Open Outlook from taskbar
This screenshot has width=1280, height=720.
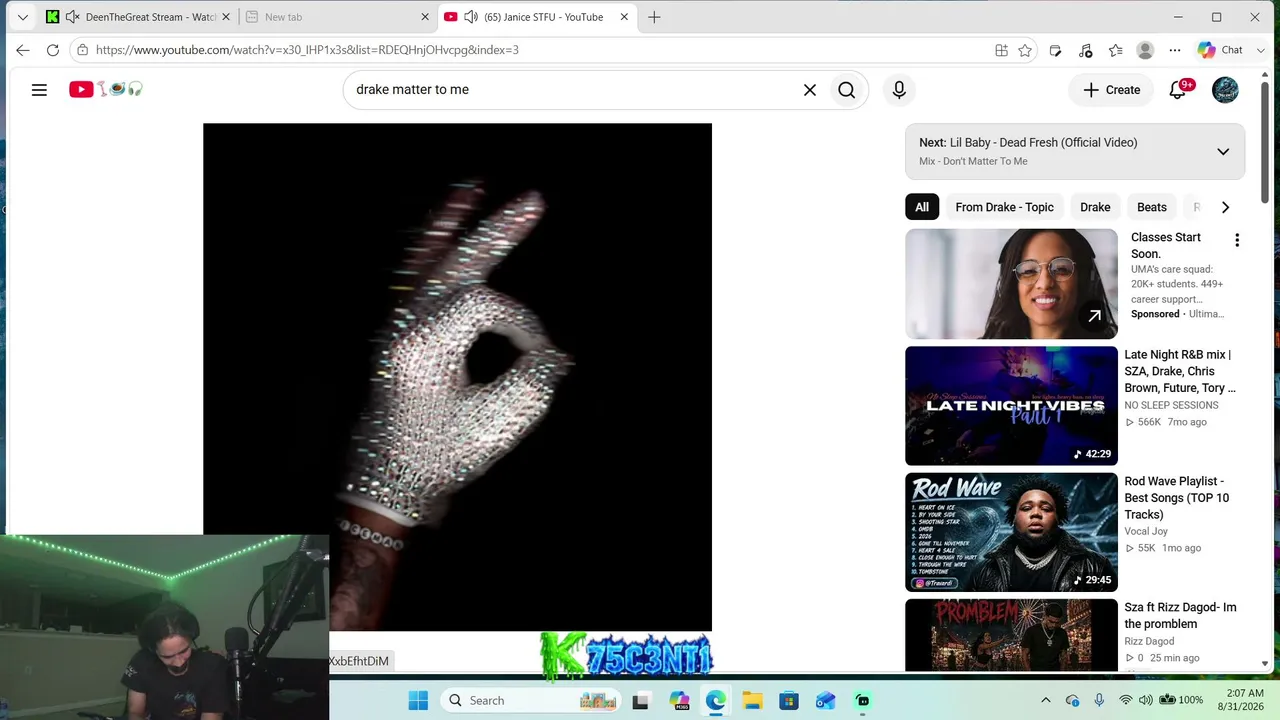click(x=825, y=700)
